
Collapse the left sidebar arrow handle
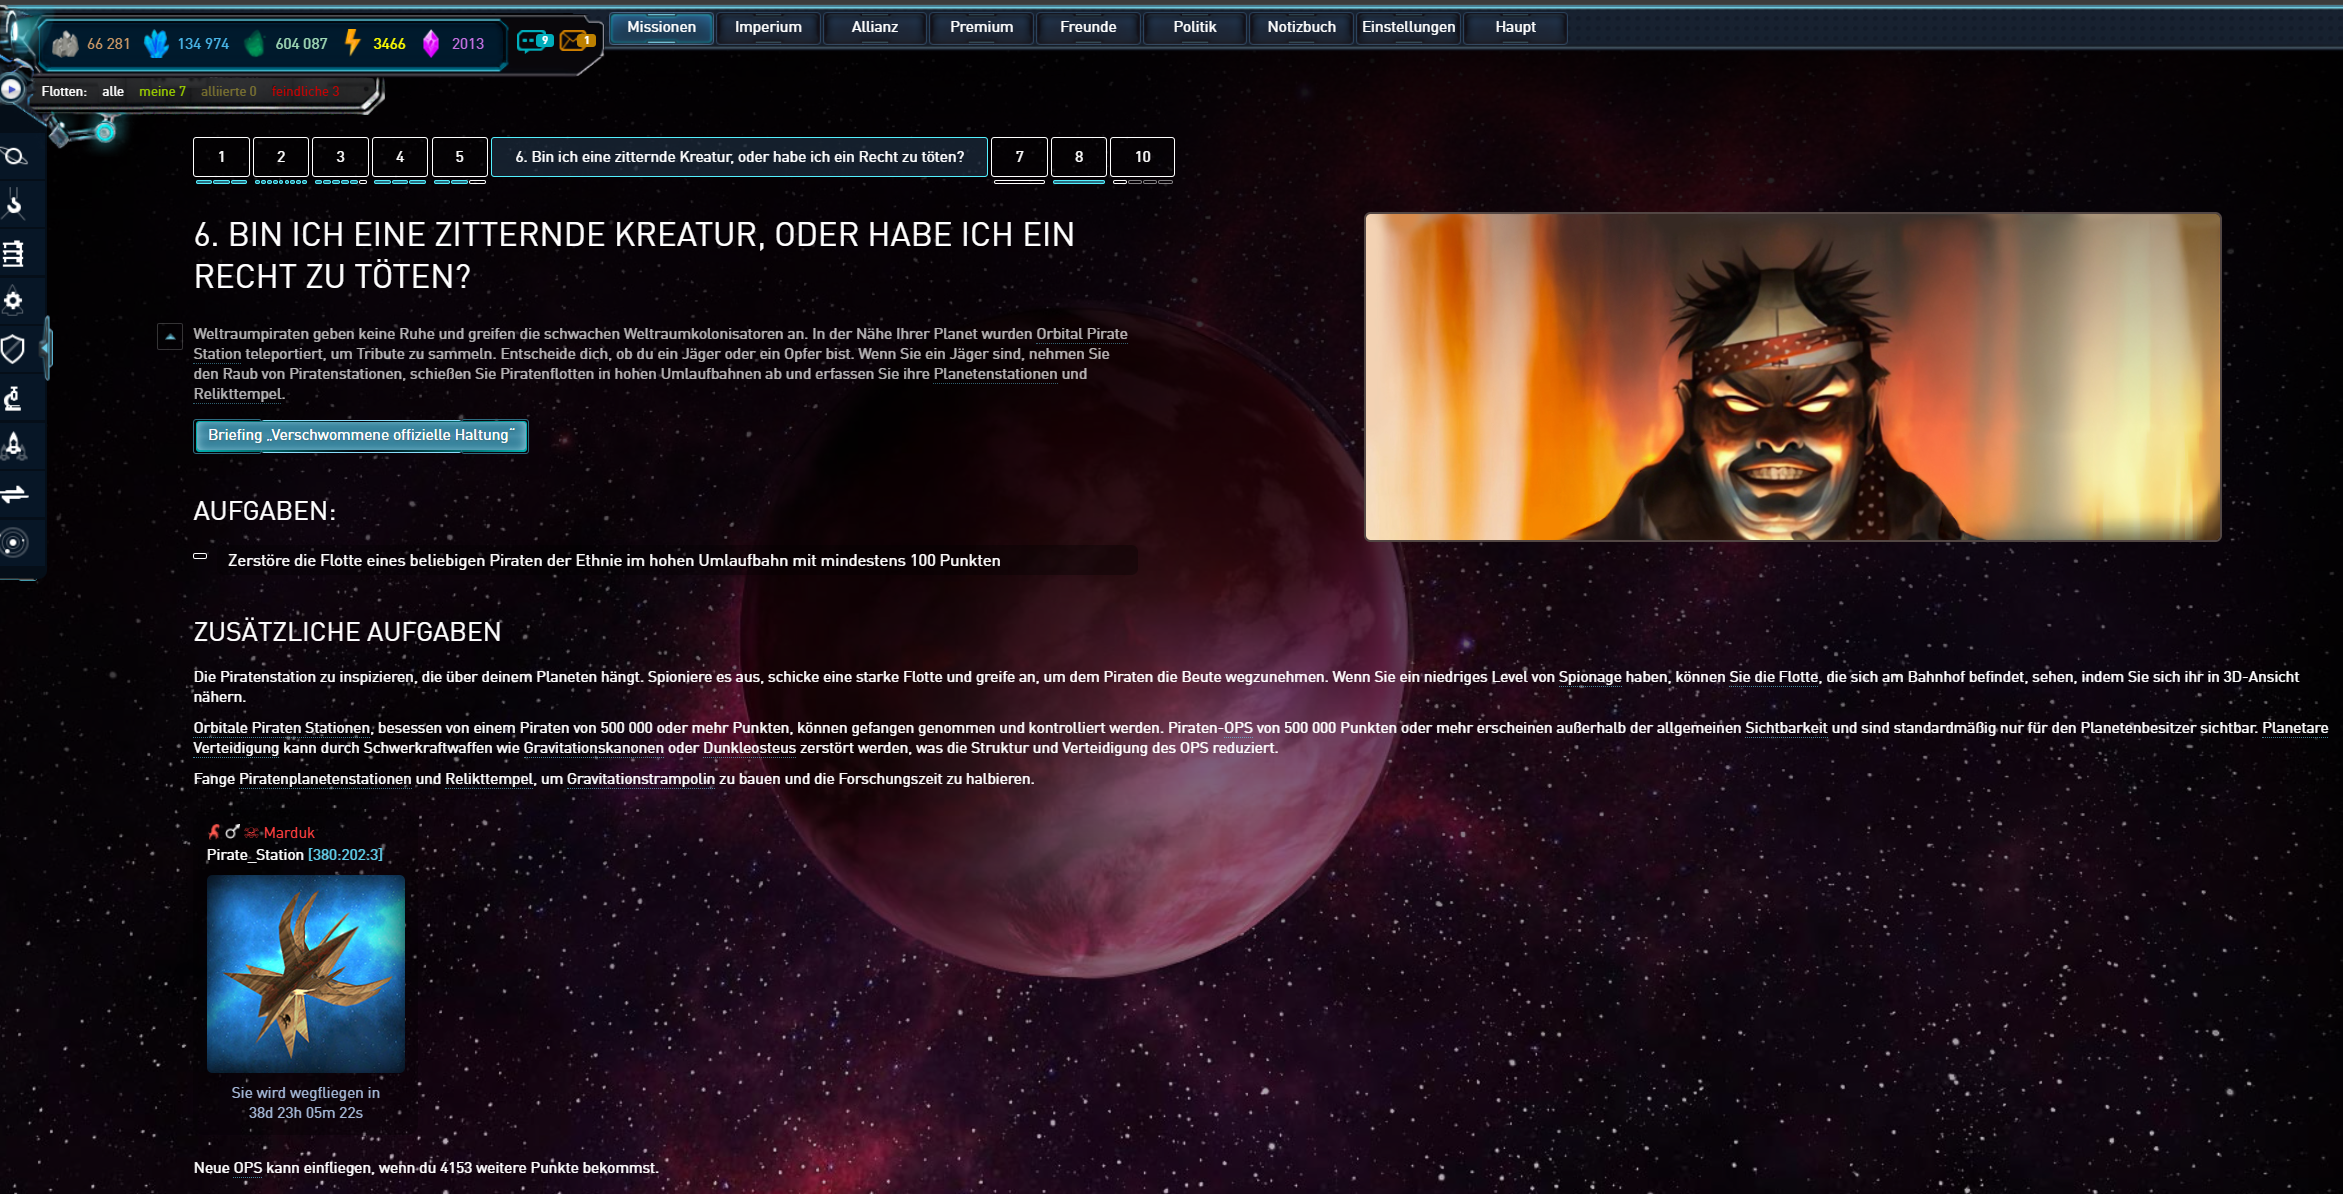coord(45,347)
